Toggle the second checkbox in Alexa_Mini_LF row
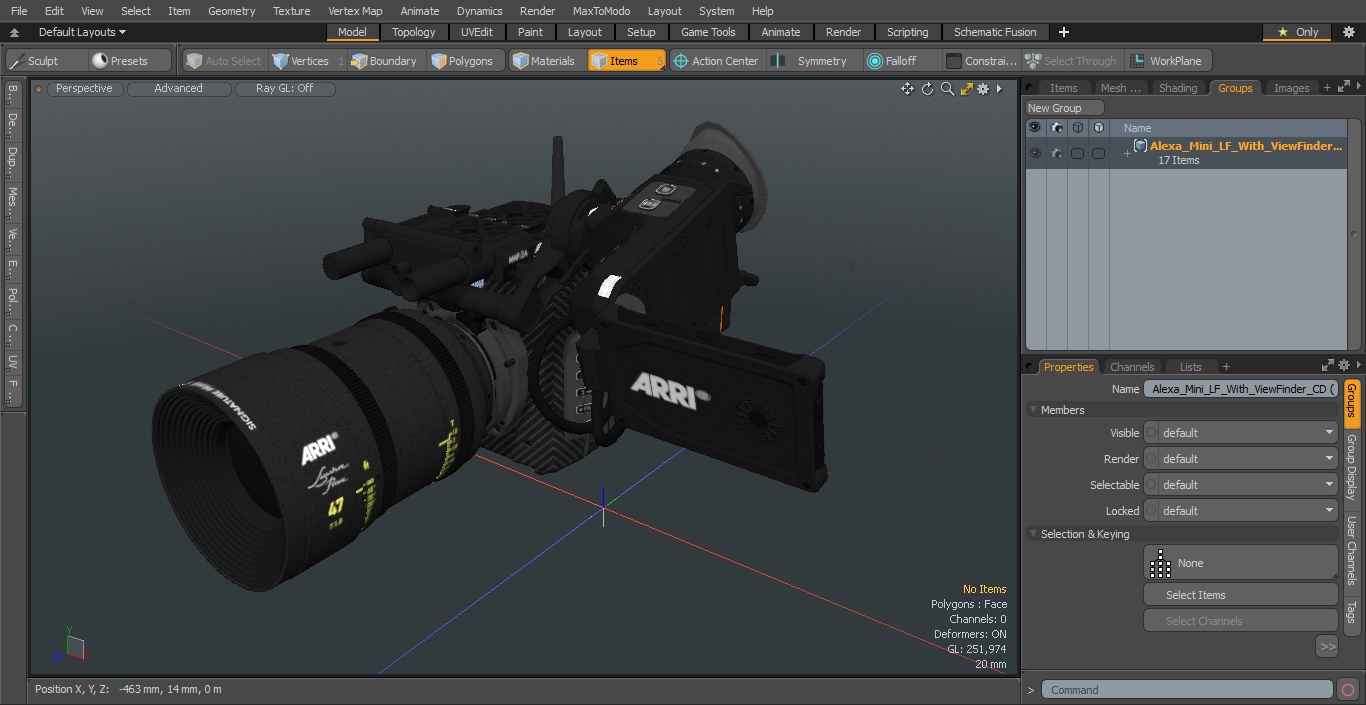Screen dimensions: 1366x705 1098,154
